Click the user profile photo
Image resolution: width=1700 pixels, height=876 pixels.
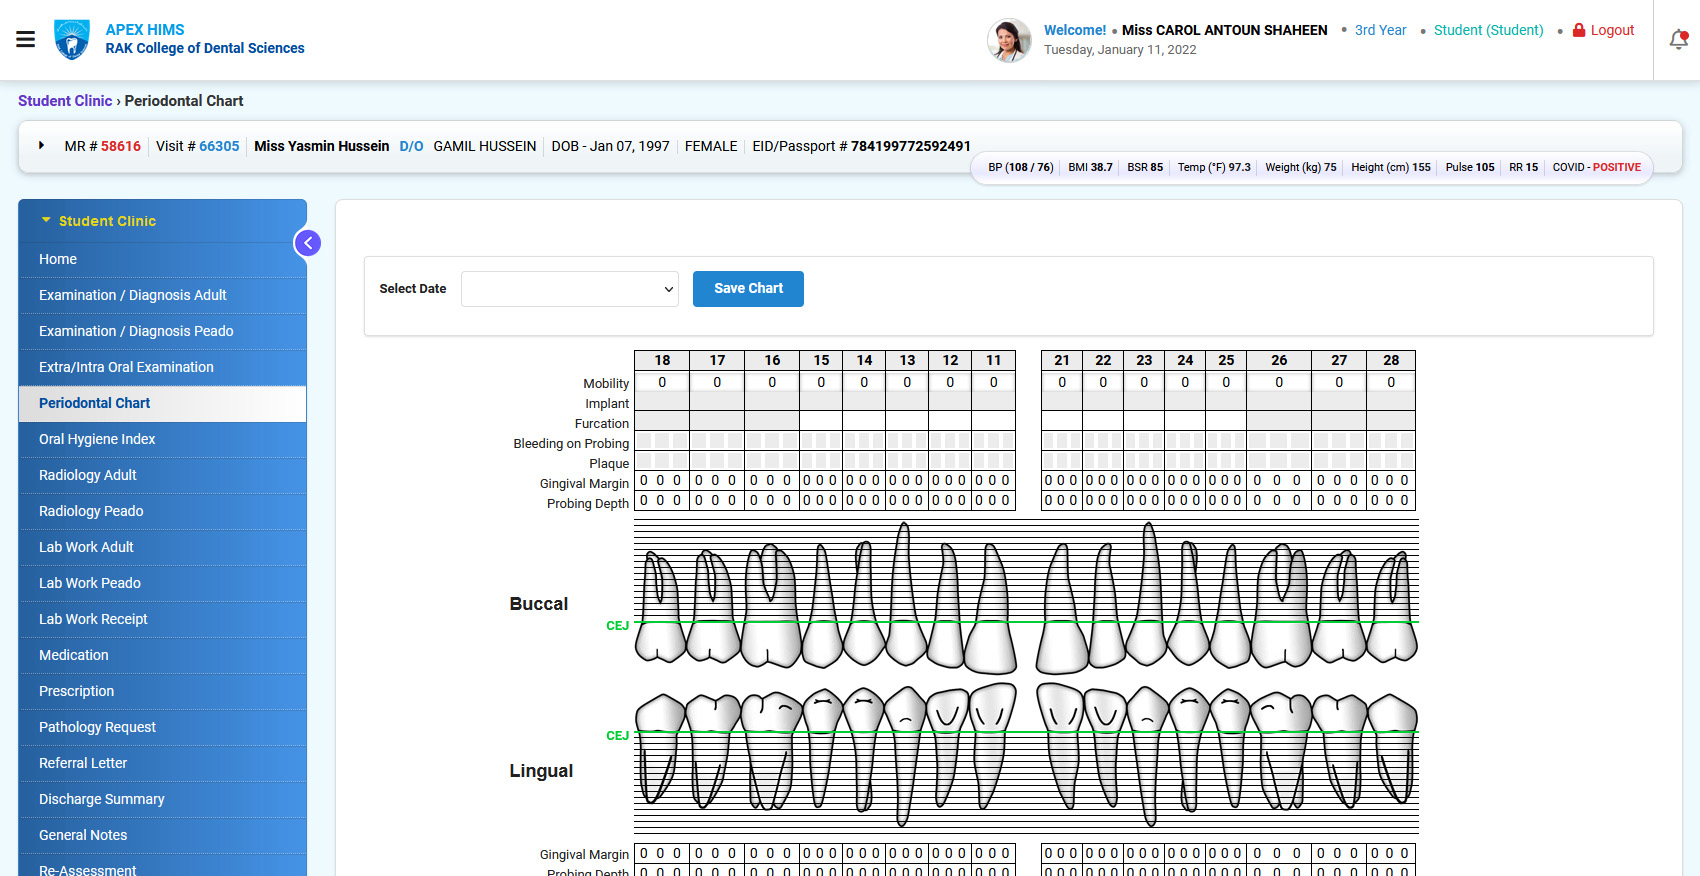[1009, 40]
